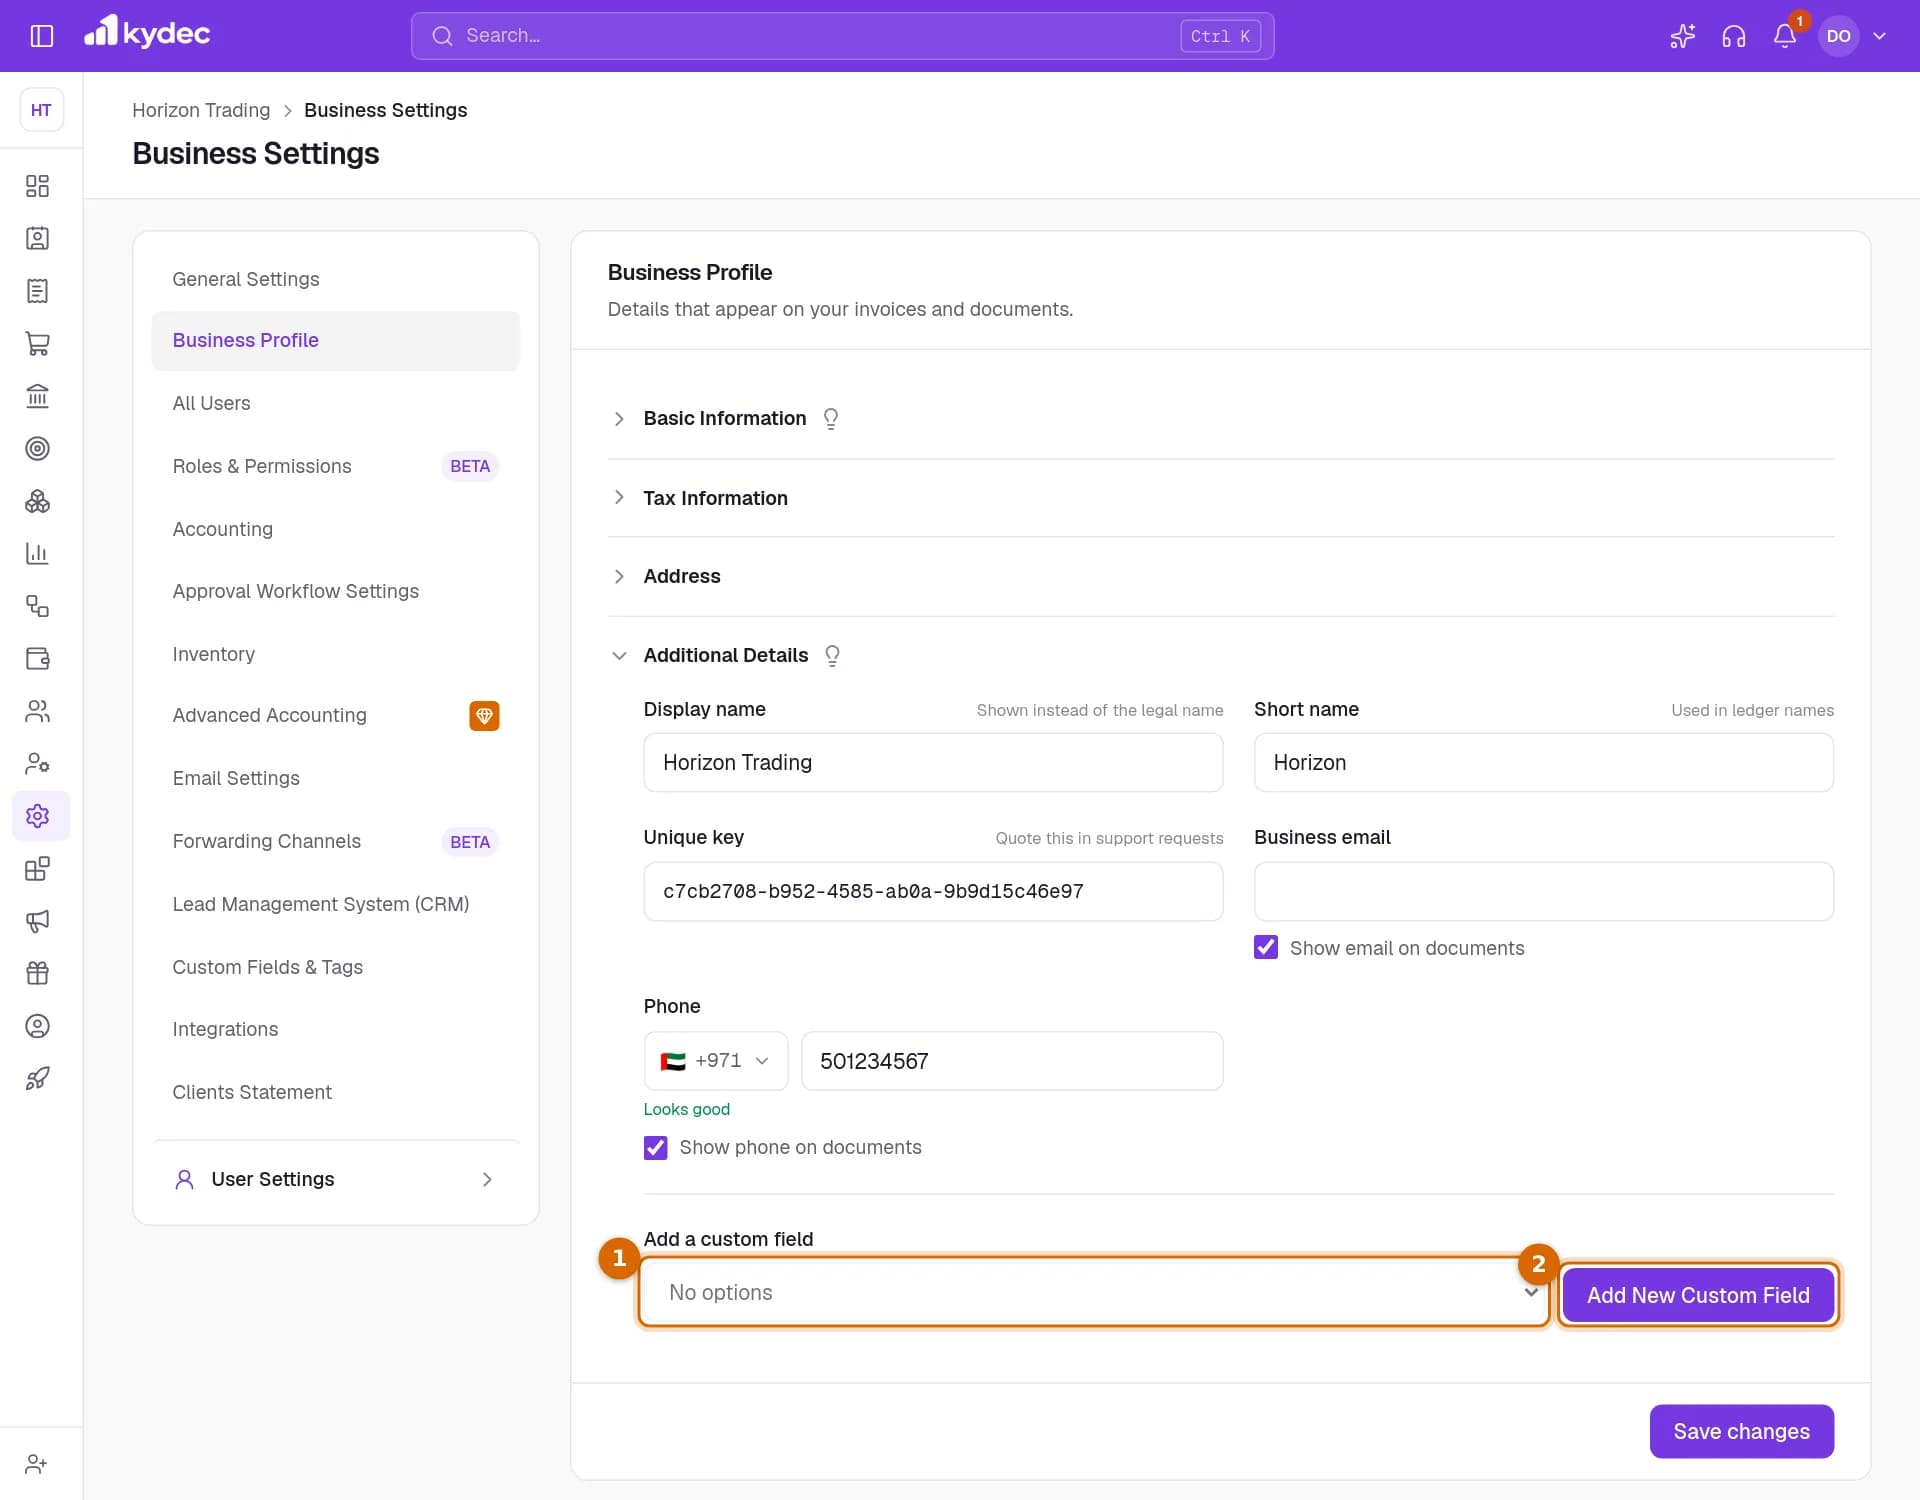
Task: Click the Save changes button
Action: click(1741, 1431)
